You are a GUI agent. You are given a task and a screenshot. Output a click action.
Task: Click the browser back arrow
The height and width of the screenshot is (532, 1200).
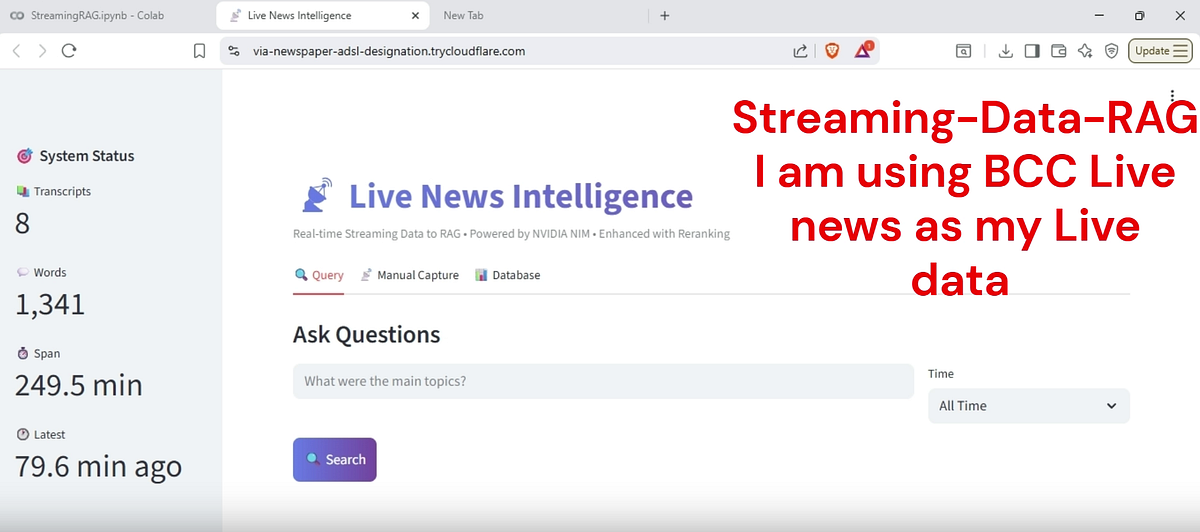point(16,51)
